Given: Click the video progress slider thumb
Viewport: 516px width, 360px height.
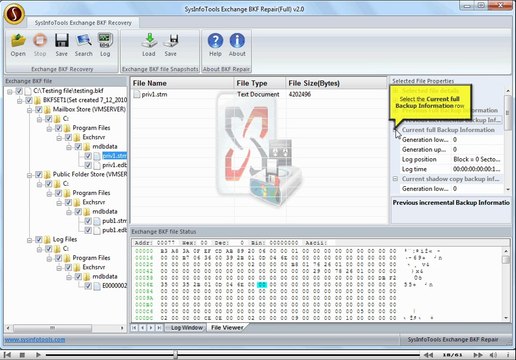Looking at the screenshot, I should point(176,355).
